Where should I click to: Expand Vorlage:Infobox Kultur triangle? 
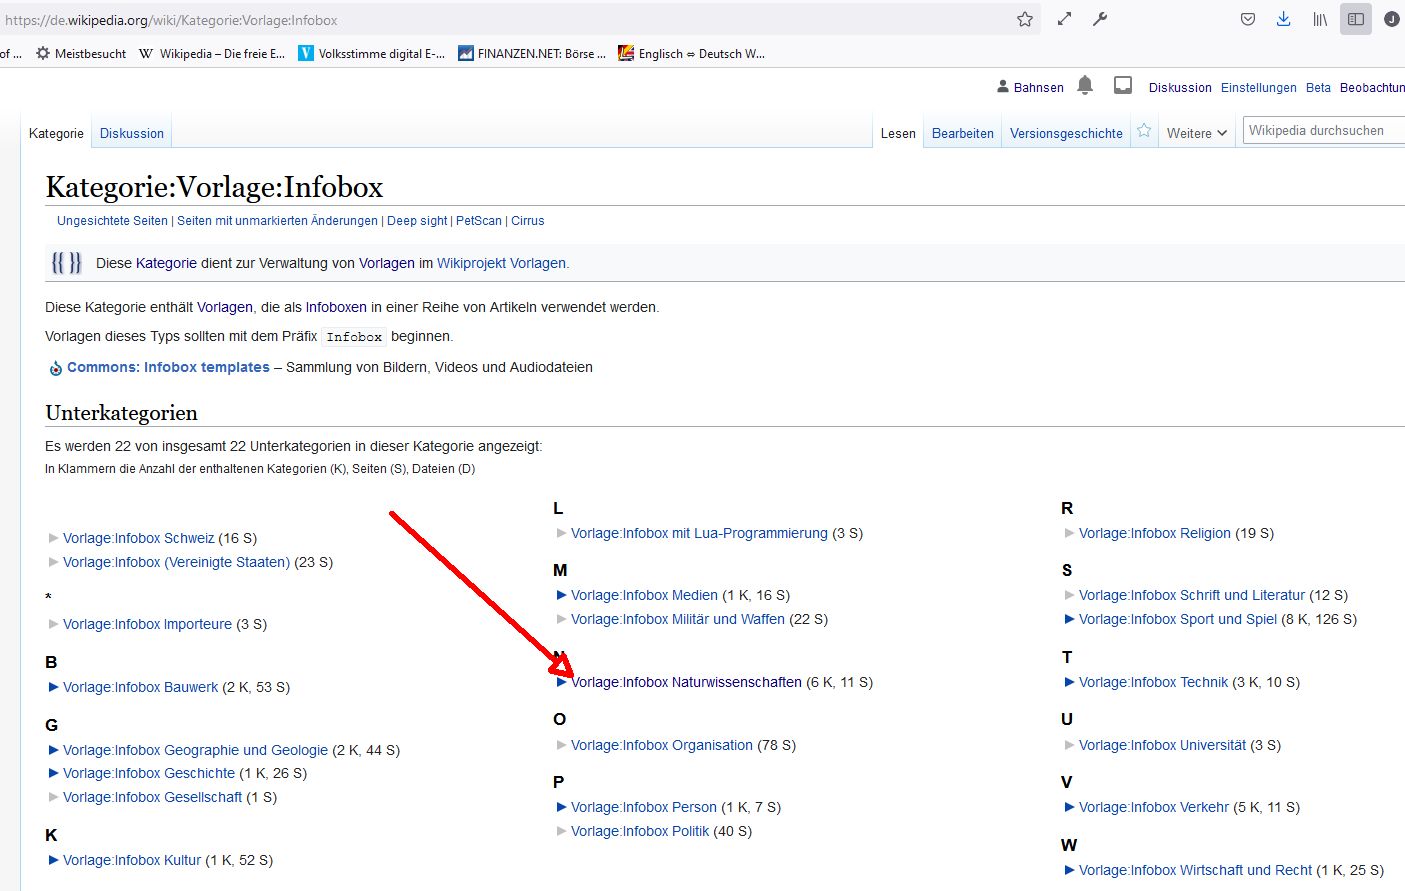tap(54, 860)
